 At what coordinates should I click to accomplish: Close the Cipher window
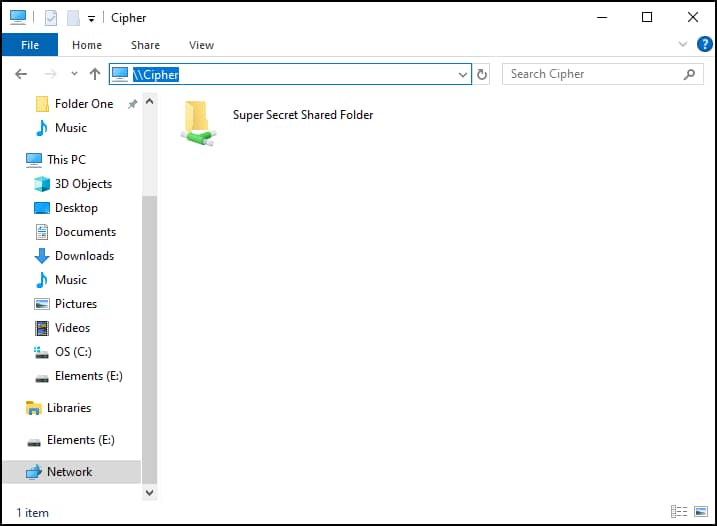click(x=693, y=17)
